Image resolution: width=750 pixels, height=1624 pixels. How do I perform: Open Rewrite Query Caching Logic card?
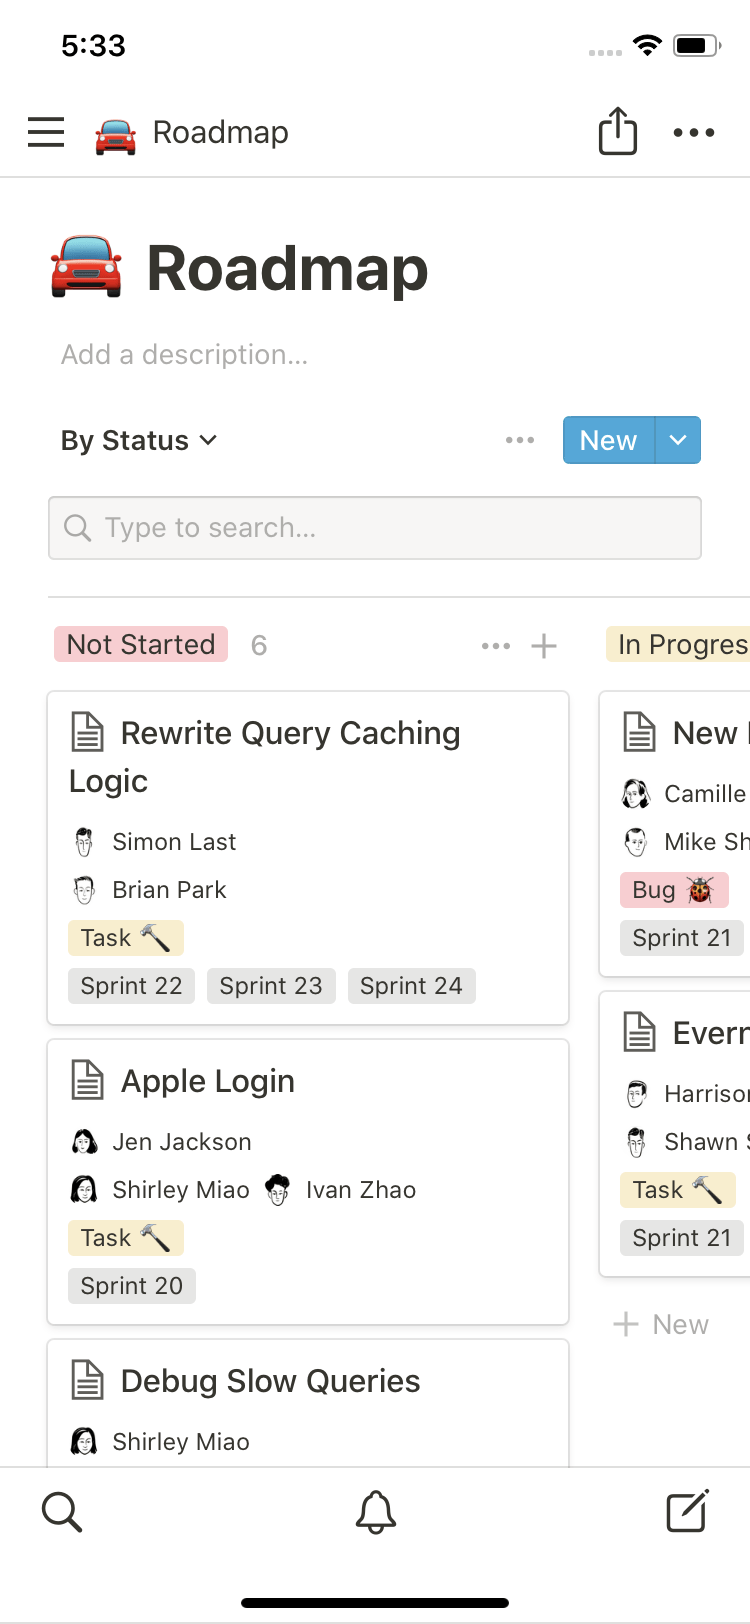290,756
